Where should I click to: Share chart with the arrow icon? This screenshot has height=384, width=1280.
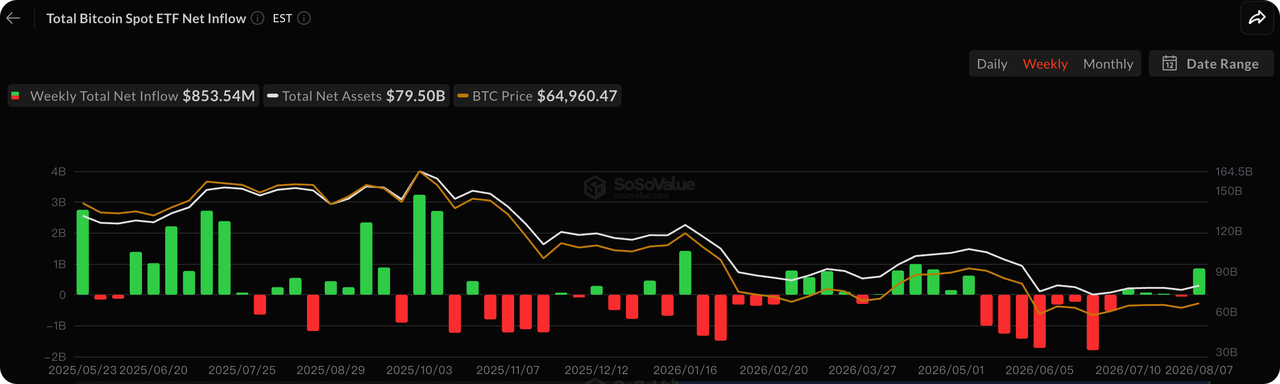pos(1256,17)
